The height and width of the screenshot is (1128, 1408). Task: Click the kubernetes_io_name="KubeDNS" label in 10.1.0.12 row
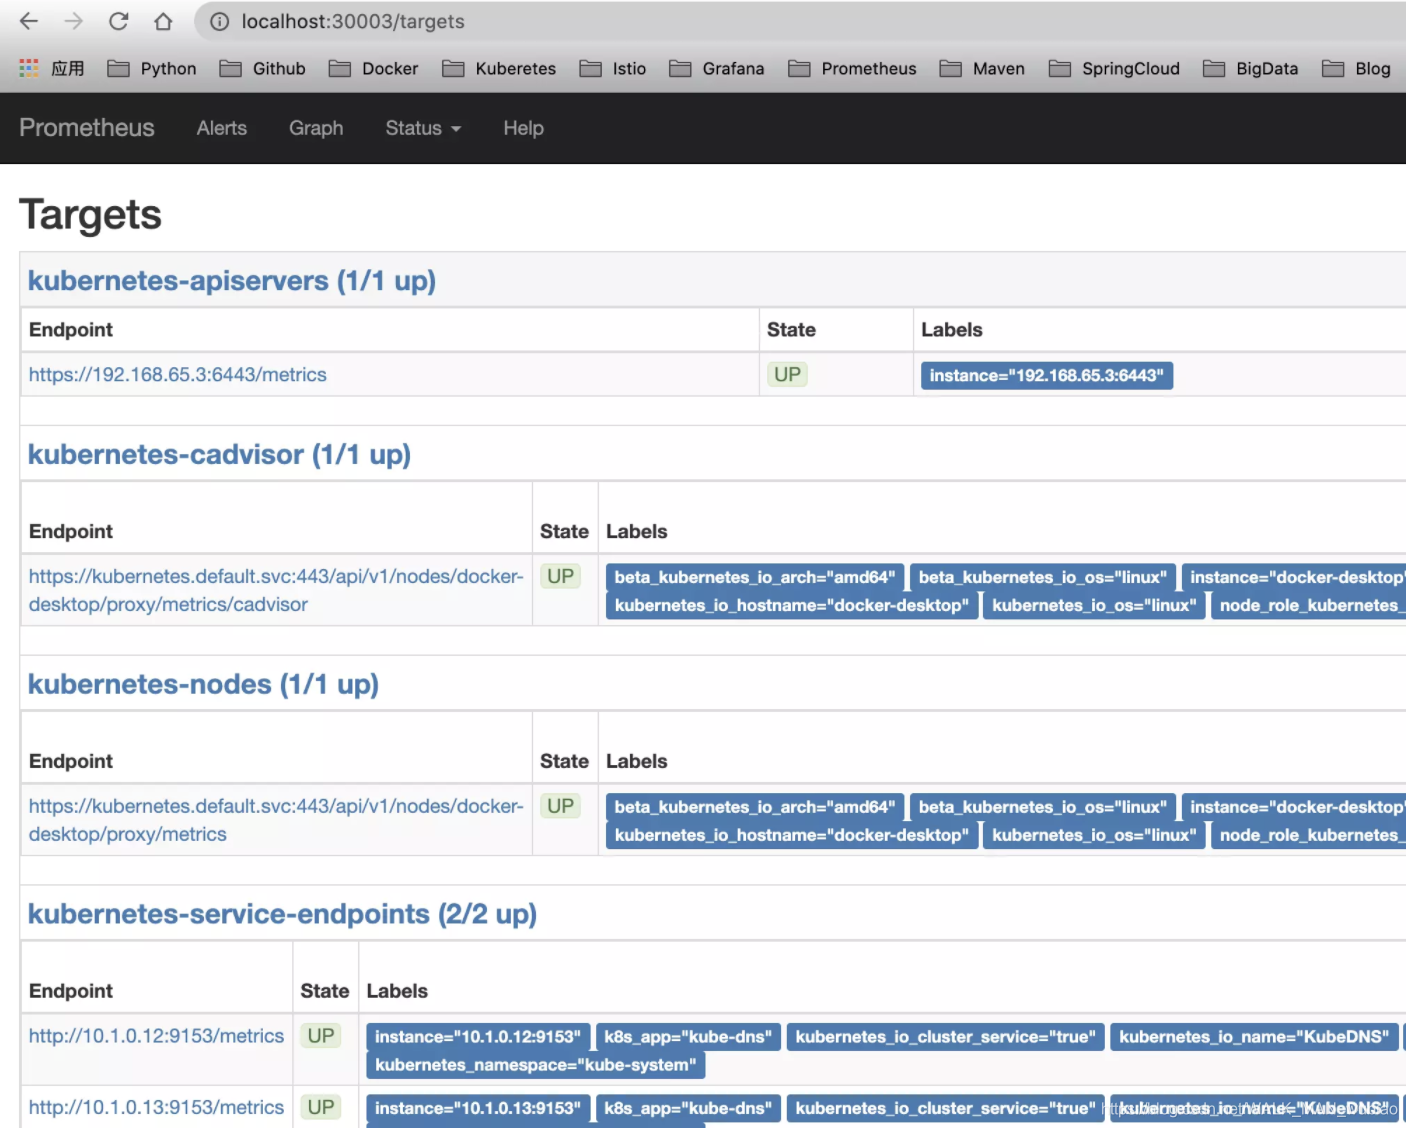[1254, 1038]
